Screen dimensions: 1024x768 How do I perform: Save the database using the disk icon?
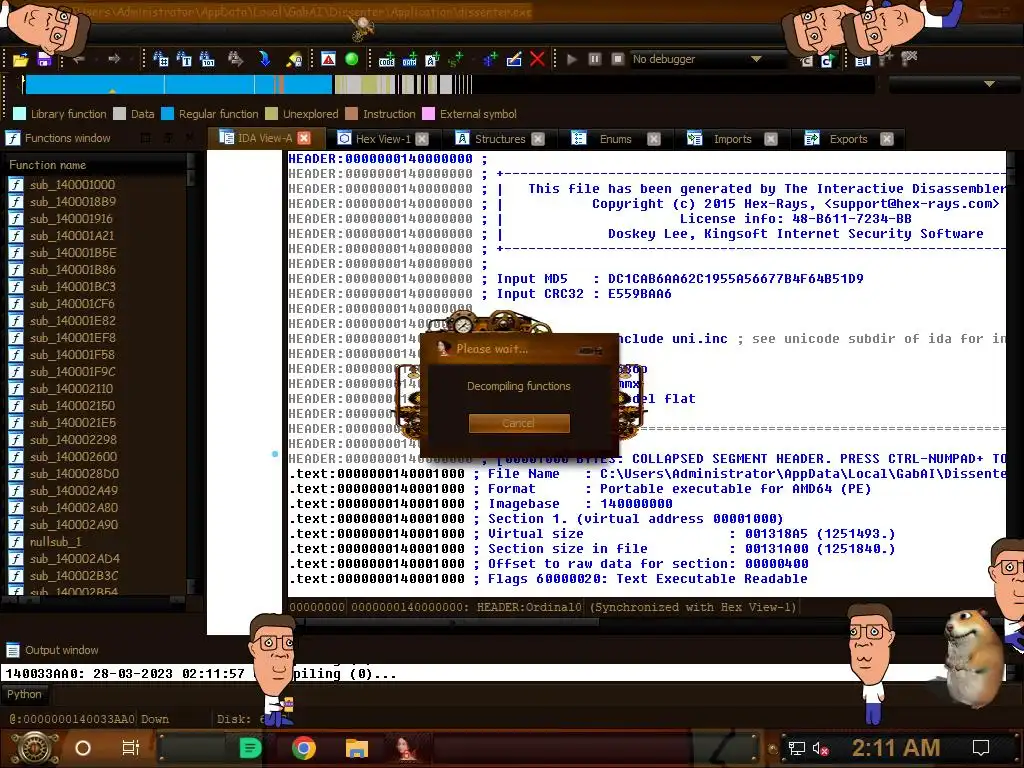tap(44, 59)
